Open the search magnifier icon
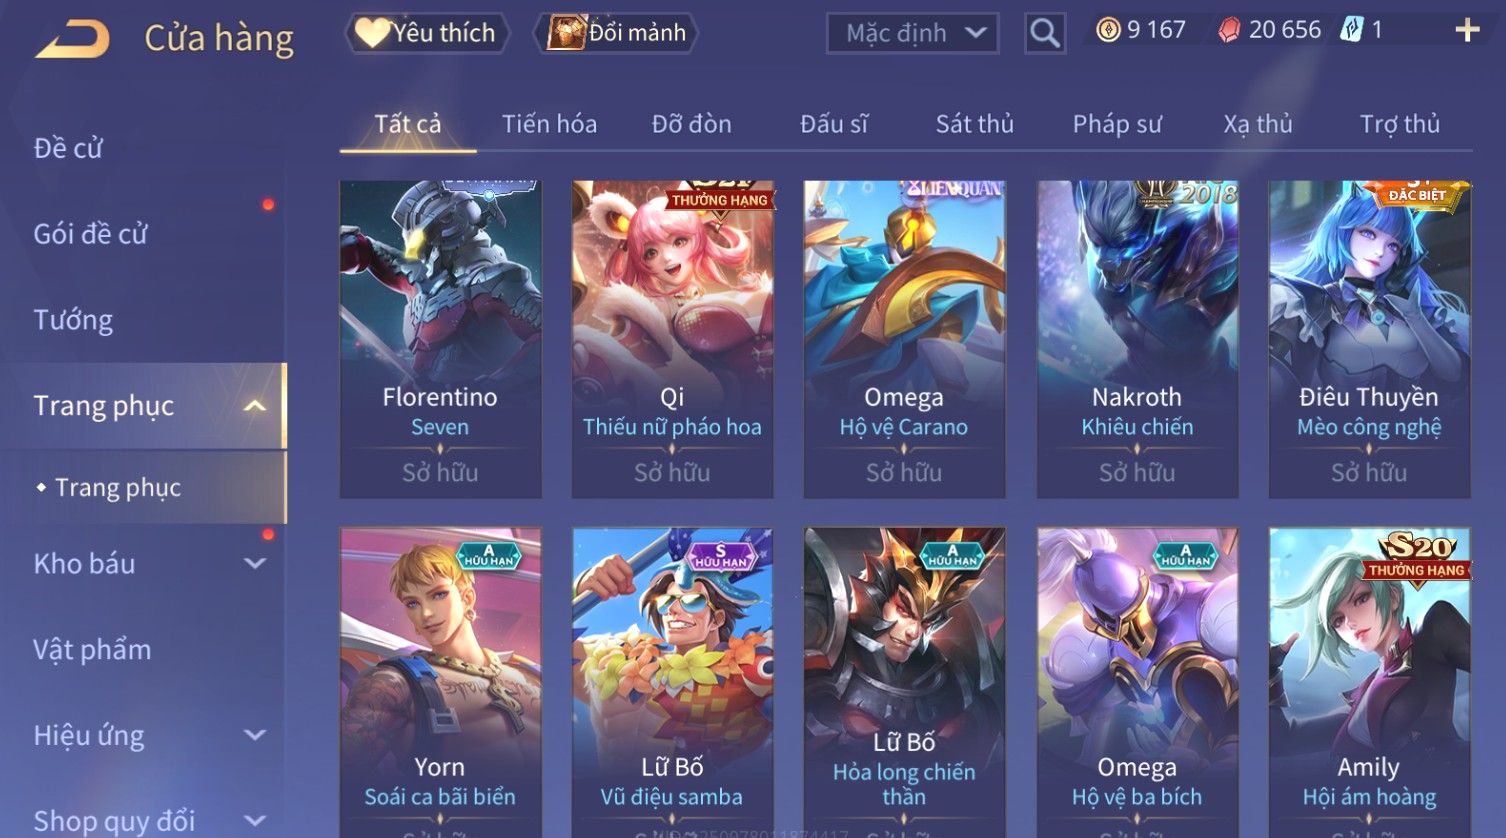The height and width of the screenshot is (838, 1506). [1045, 34]
